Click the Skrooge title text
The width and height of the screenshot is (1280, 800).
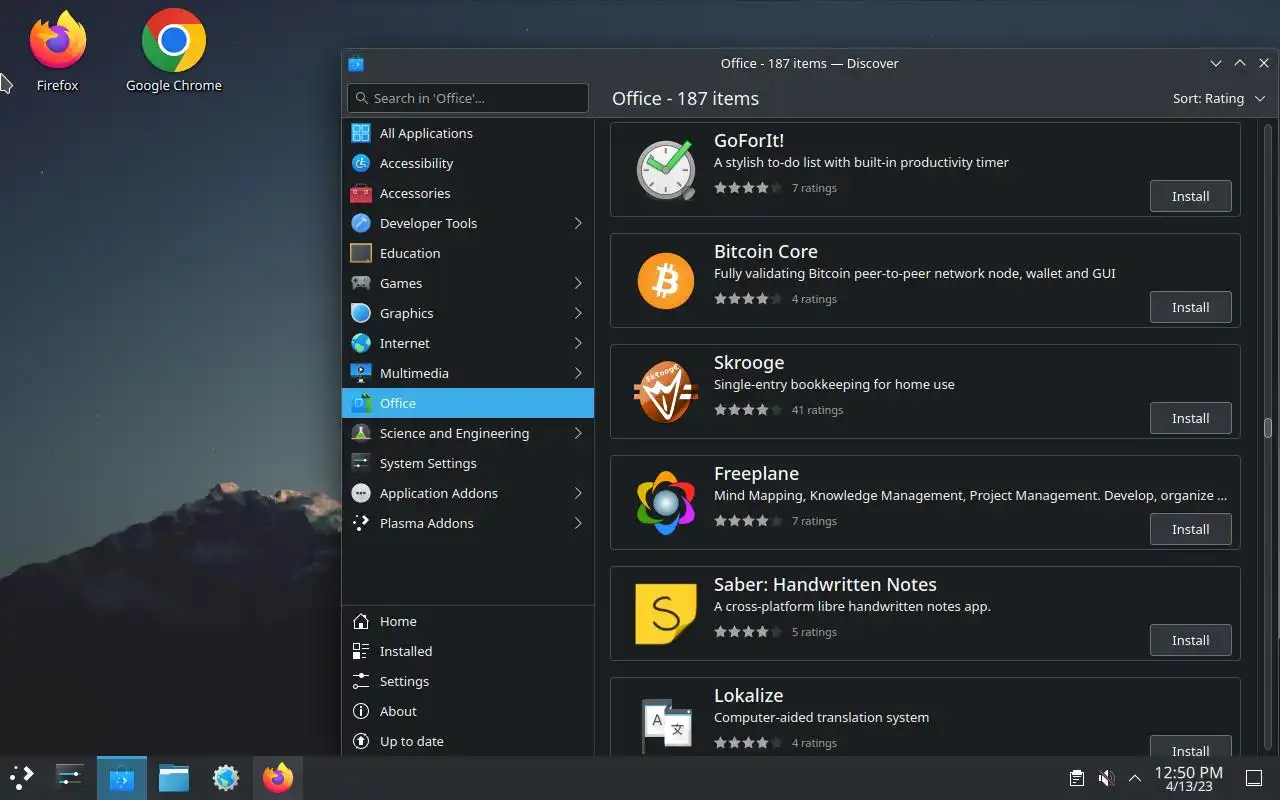pos(749,362)
